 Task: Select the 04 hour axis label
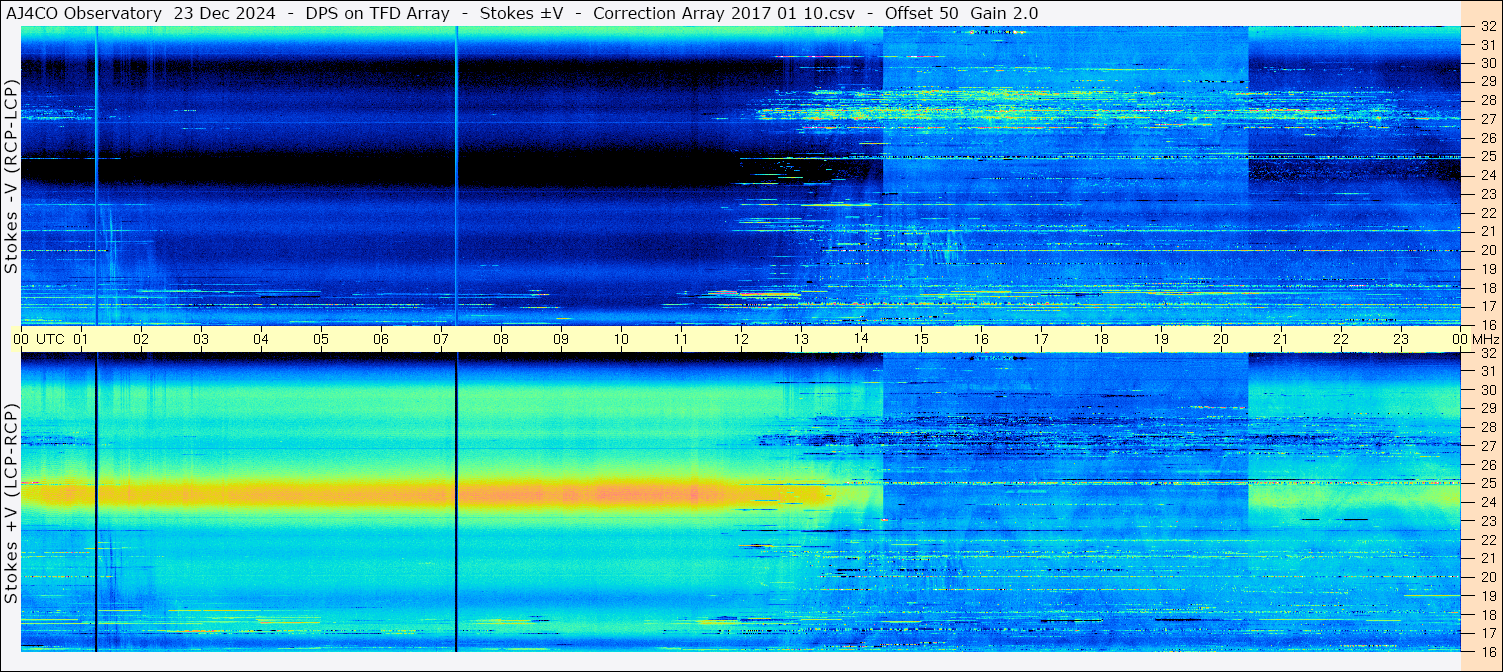pyautogui.click(x=261, y=339)
